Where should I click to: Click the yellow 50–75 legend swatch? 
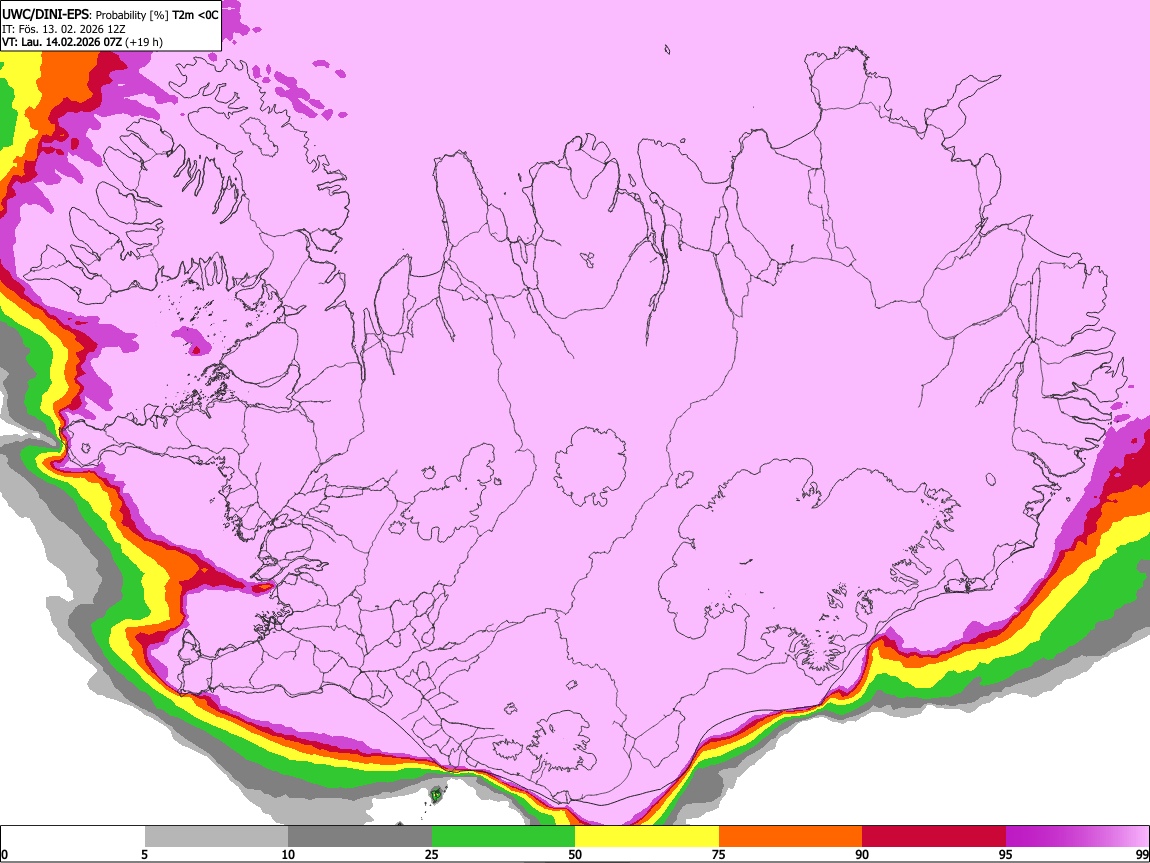coord(647,837)
